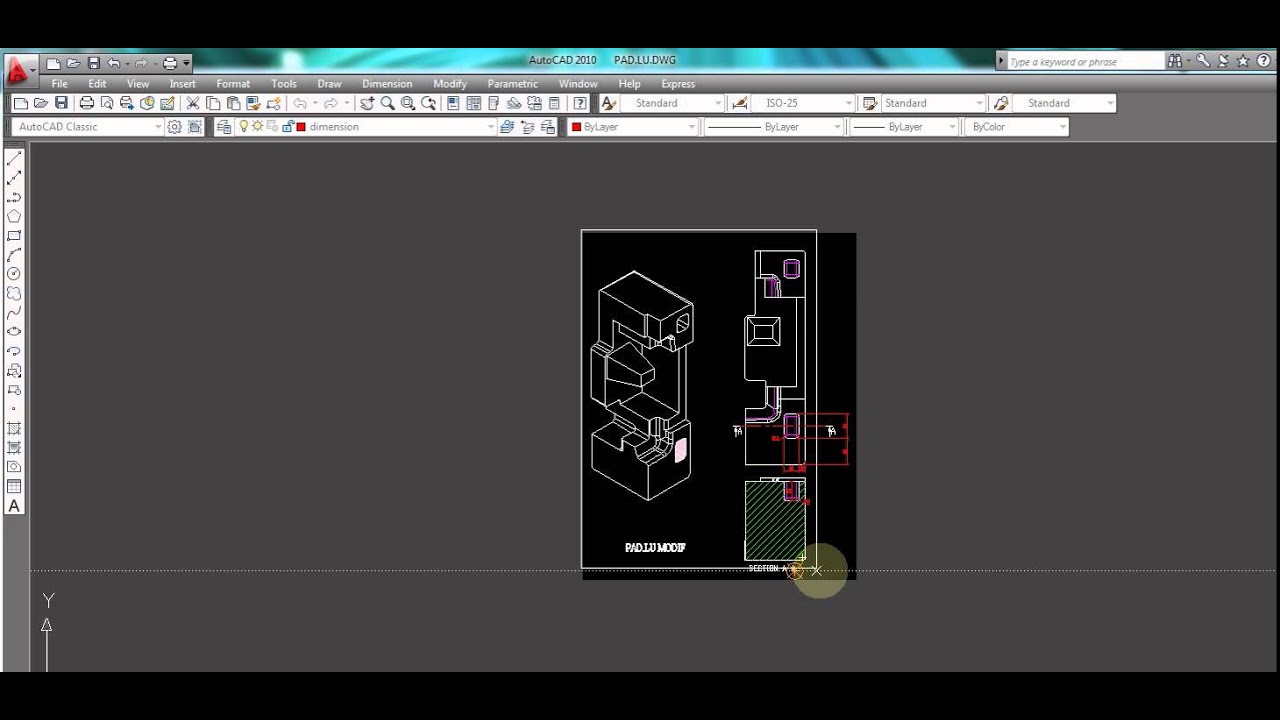Open the Modify menu
Viewport: 1280px width, 720px height.
450,84
